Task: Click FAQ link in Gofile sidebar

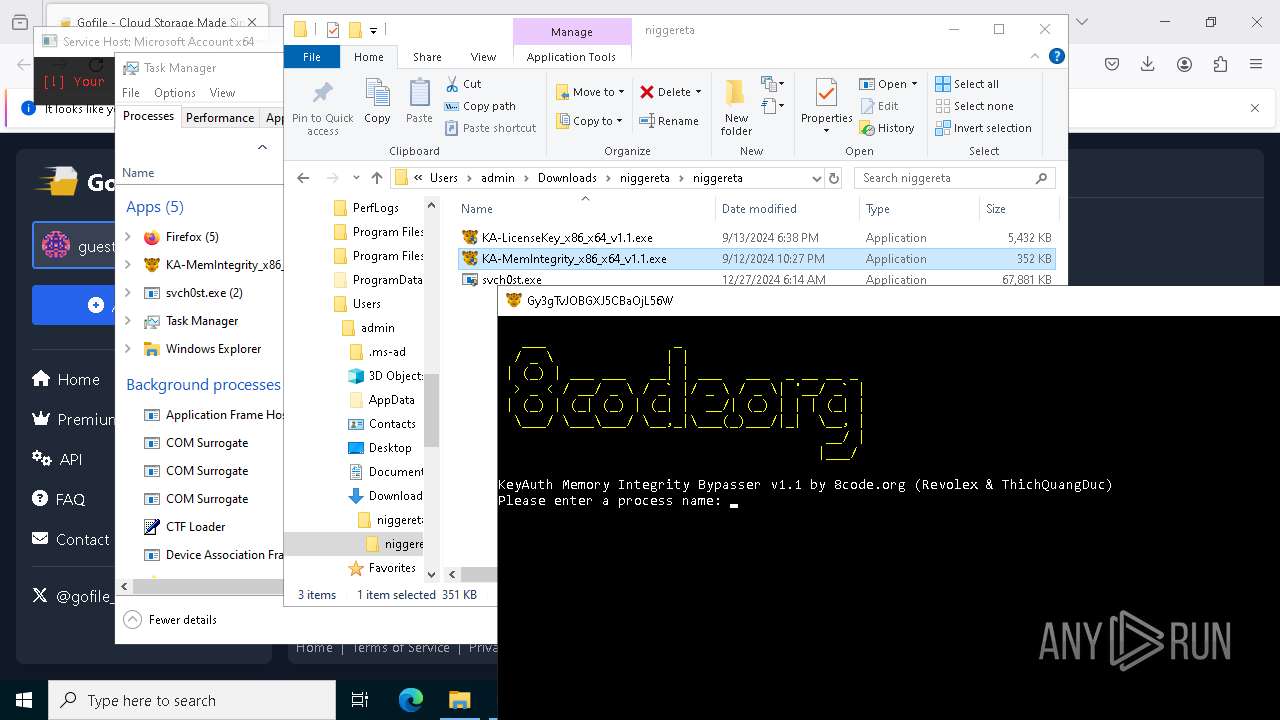Action: coord(58,499)
